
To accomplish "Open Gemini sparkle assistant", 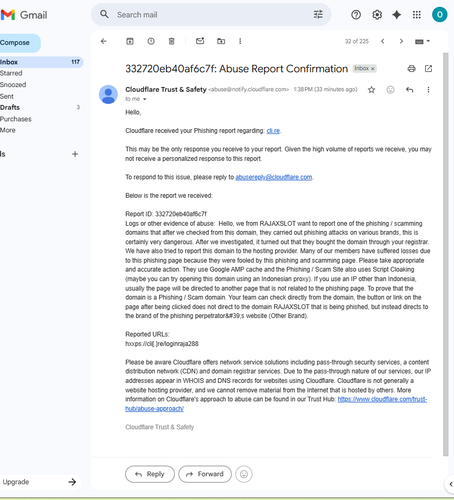I will coord(397,15).
